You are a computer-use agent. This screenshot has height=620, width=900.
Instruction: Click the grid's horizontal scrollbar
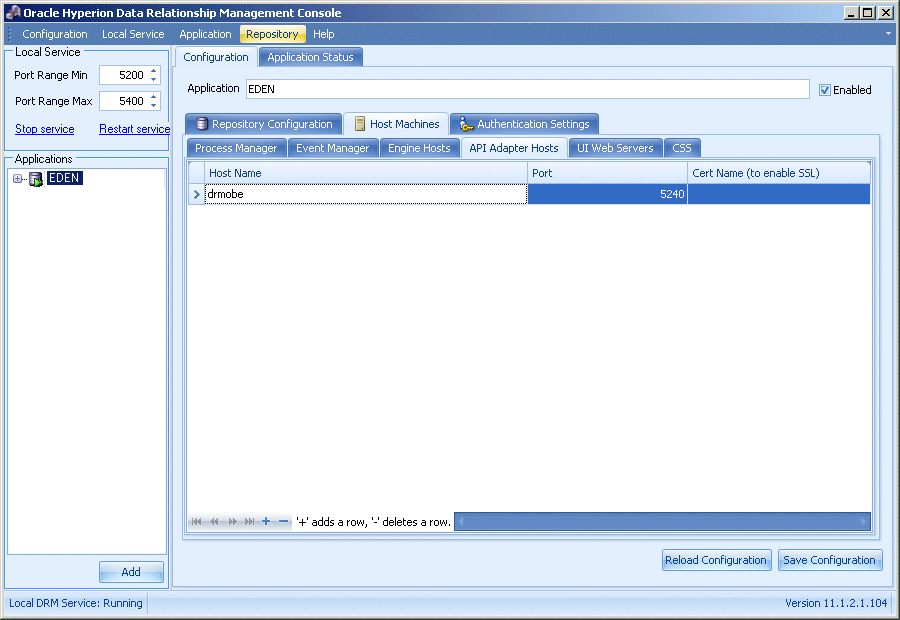click(x=662, y=521)
